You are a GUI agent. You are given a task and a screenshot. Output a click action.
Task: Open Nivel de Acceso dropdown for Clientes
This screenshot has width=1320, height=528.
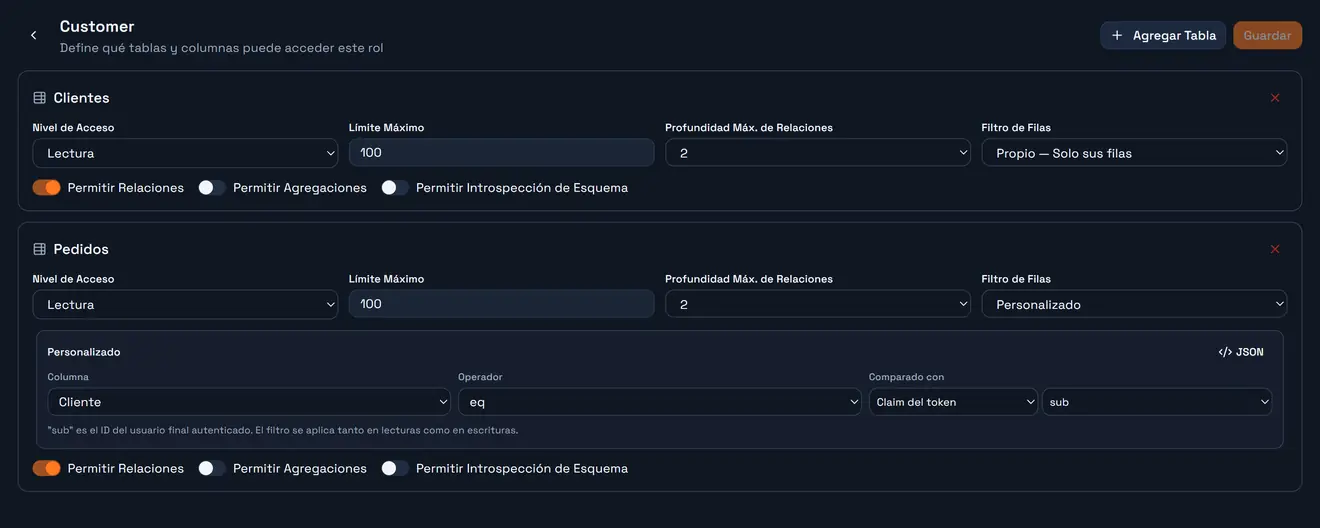point(185,153)
